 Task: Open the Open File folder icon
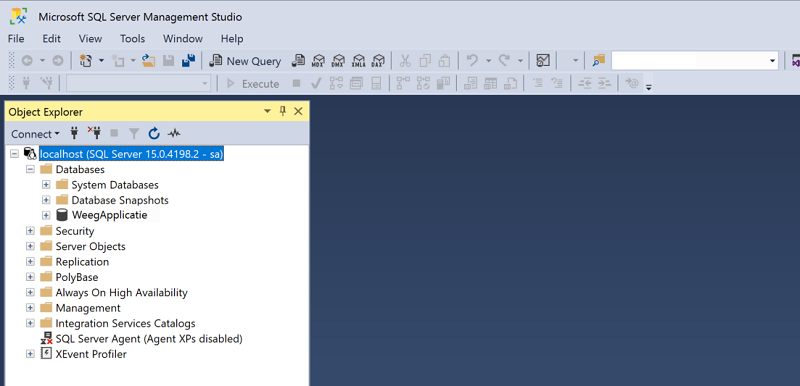148,61
